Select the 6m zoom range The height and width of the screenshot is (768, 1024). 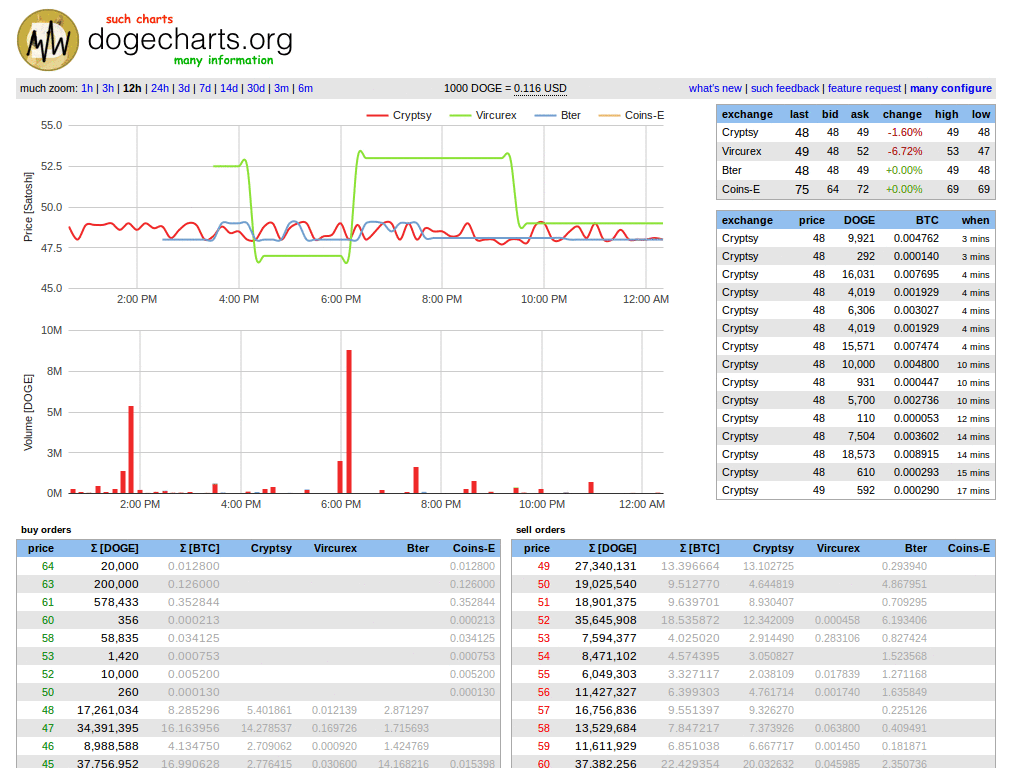306,88
